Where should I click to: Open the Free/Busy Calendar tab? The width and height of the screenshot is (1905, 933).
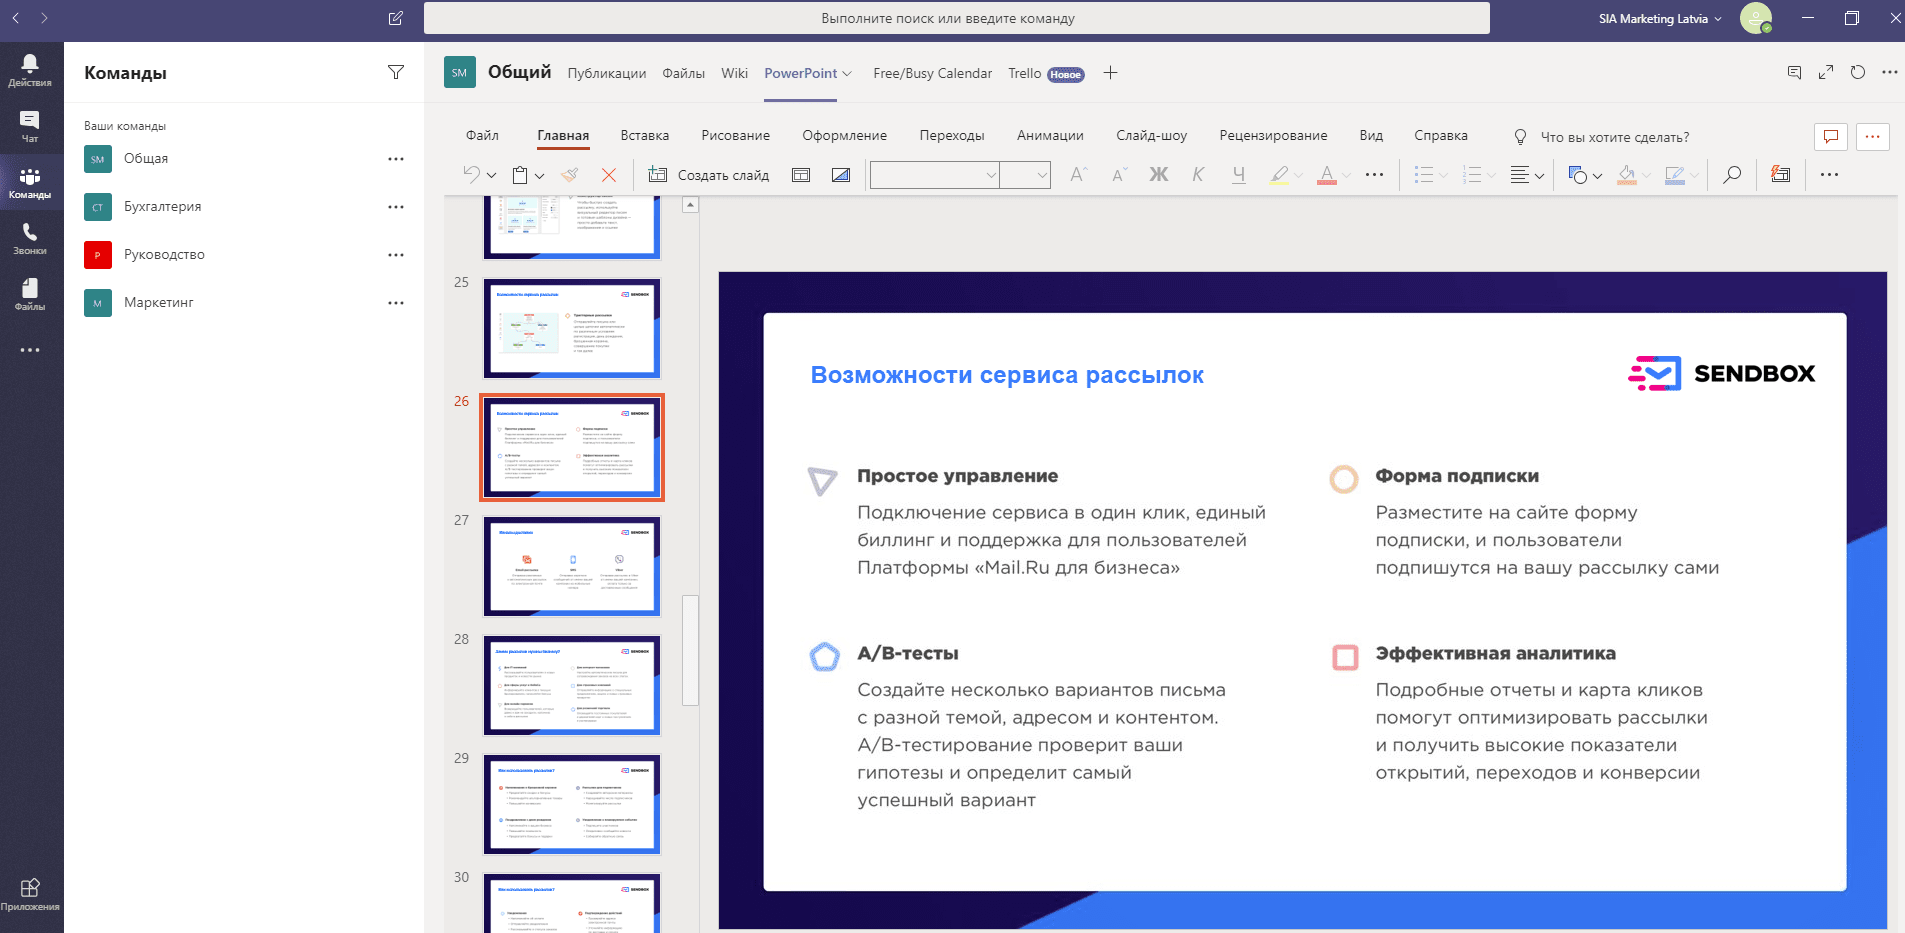tap(932, 73)
